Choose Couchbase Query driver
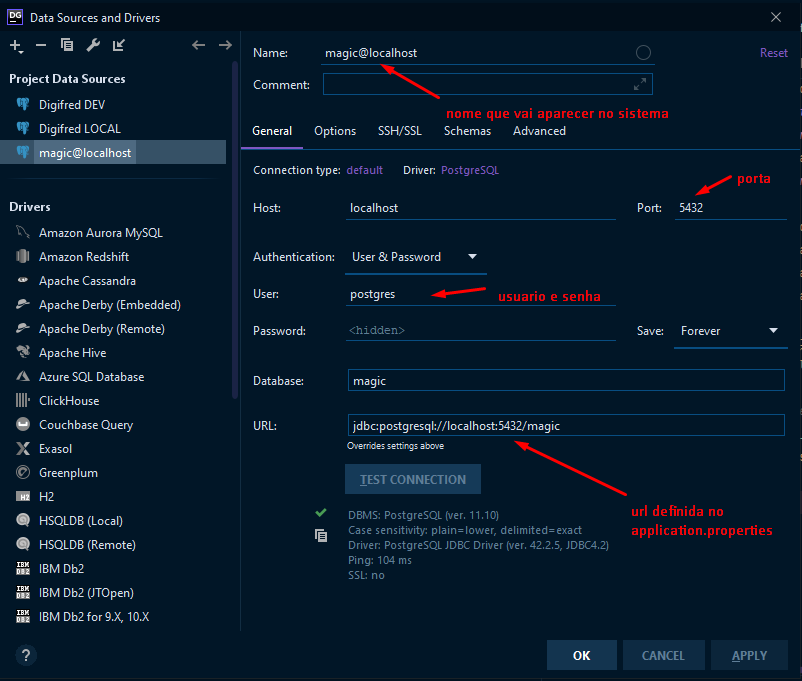Screen dimensions: 802x681 113,425
